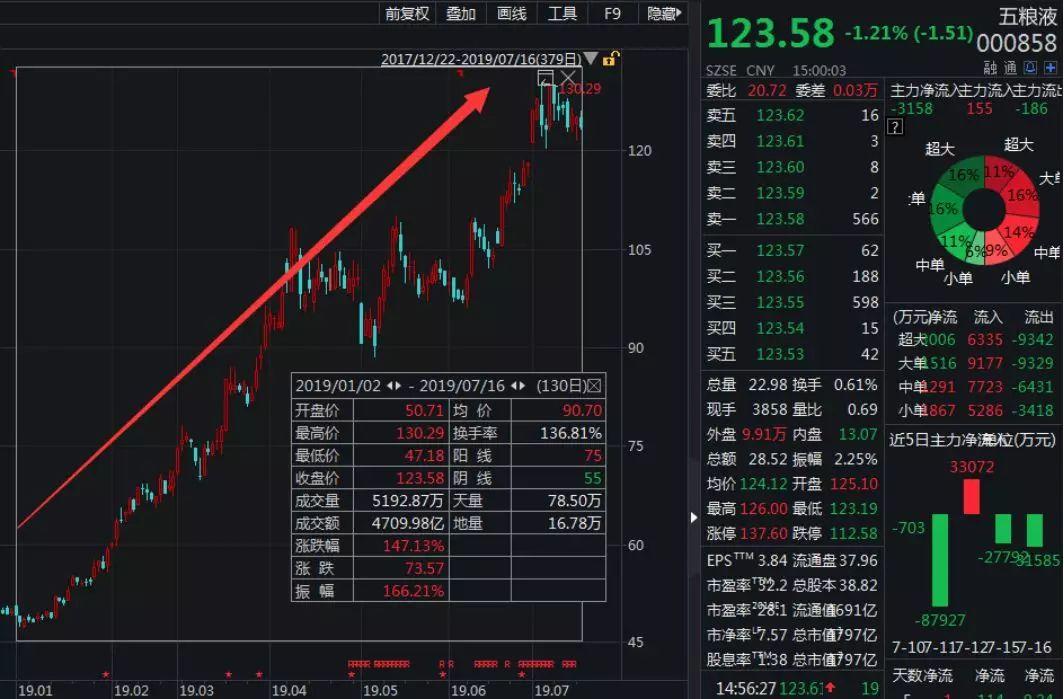Click the 涨停 137.60 value
Image resolution: width=1064 pixels, height=699 pixels.
763,533
